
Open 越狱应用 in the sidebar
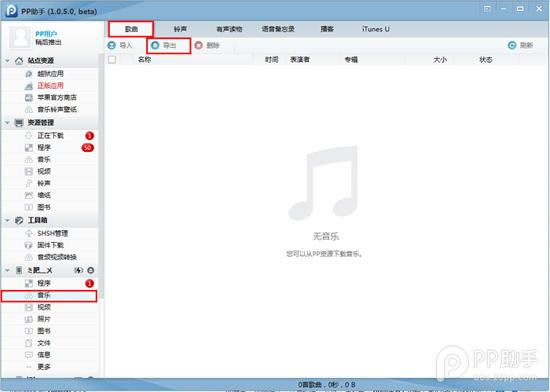click(50, 74)
